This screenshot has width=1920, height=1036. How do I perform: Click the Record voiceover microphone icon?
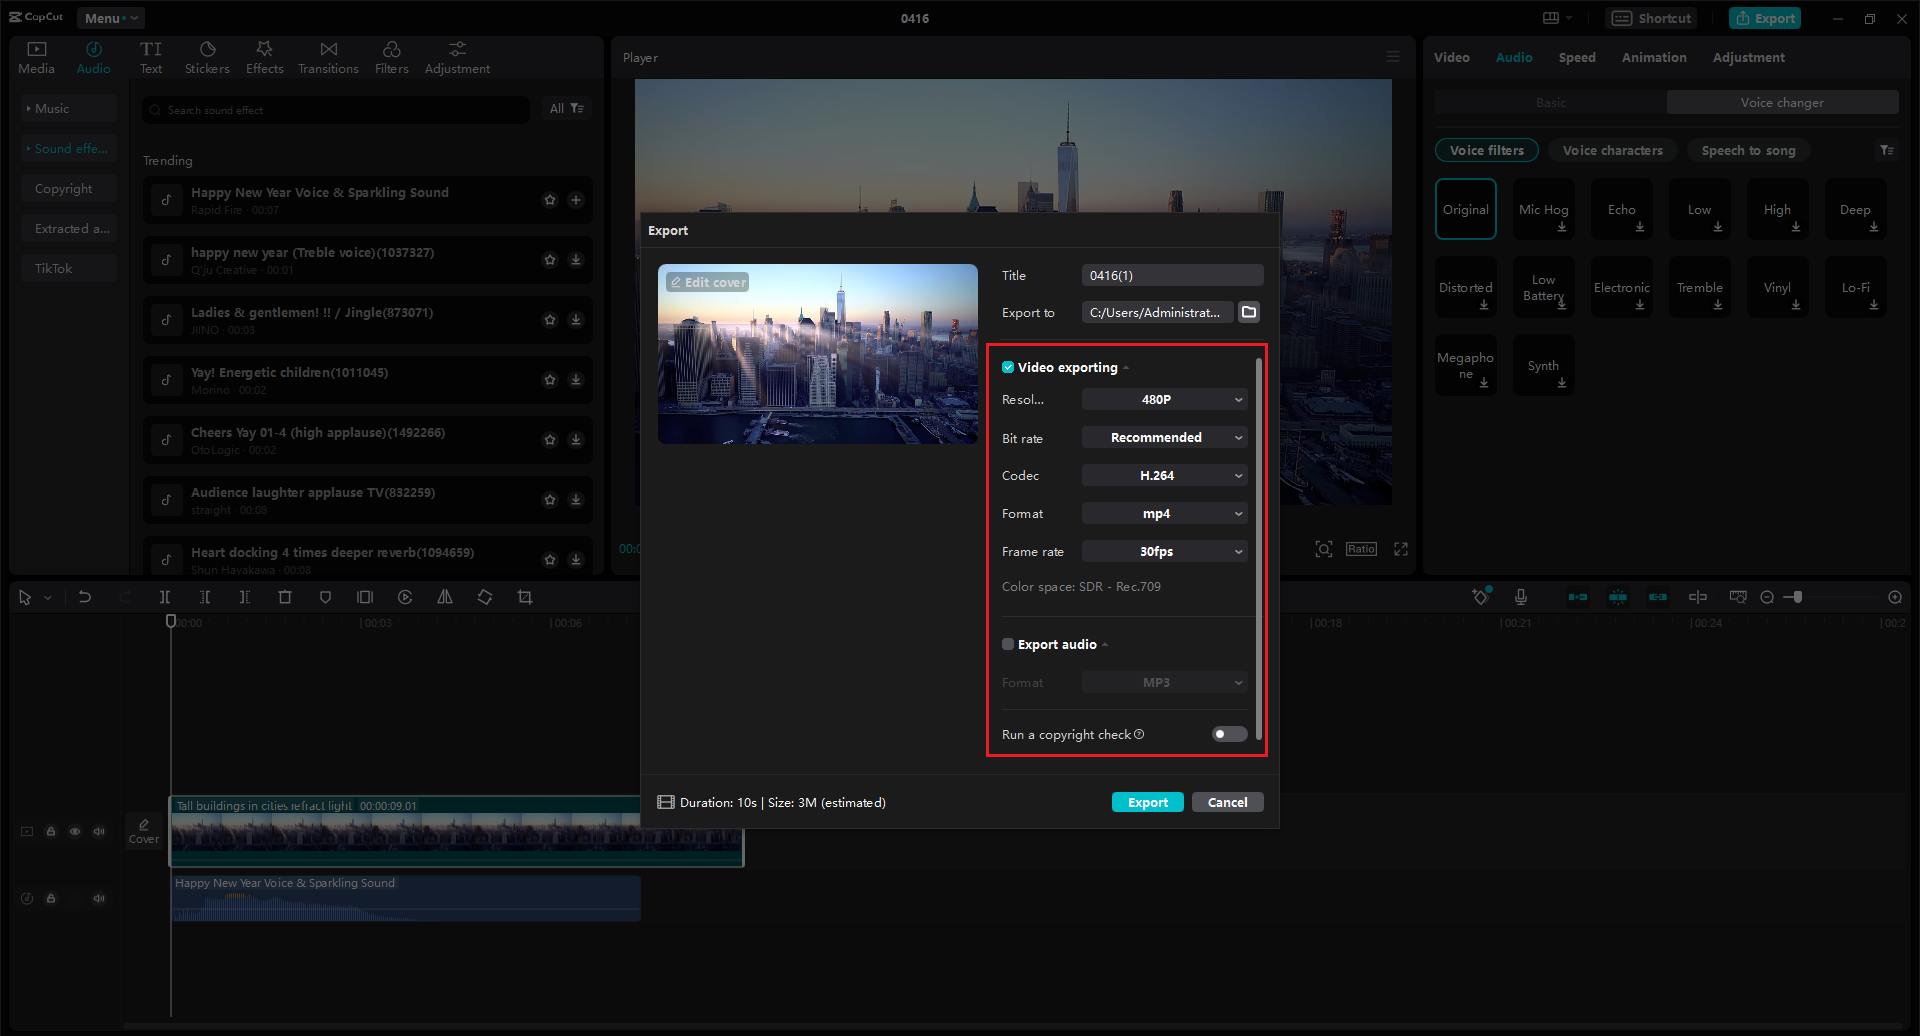point(1520,596)
